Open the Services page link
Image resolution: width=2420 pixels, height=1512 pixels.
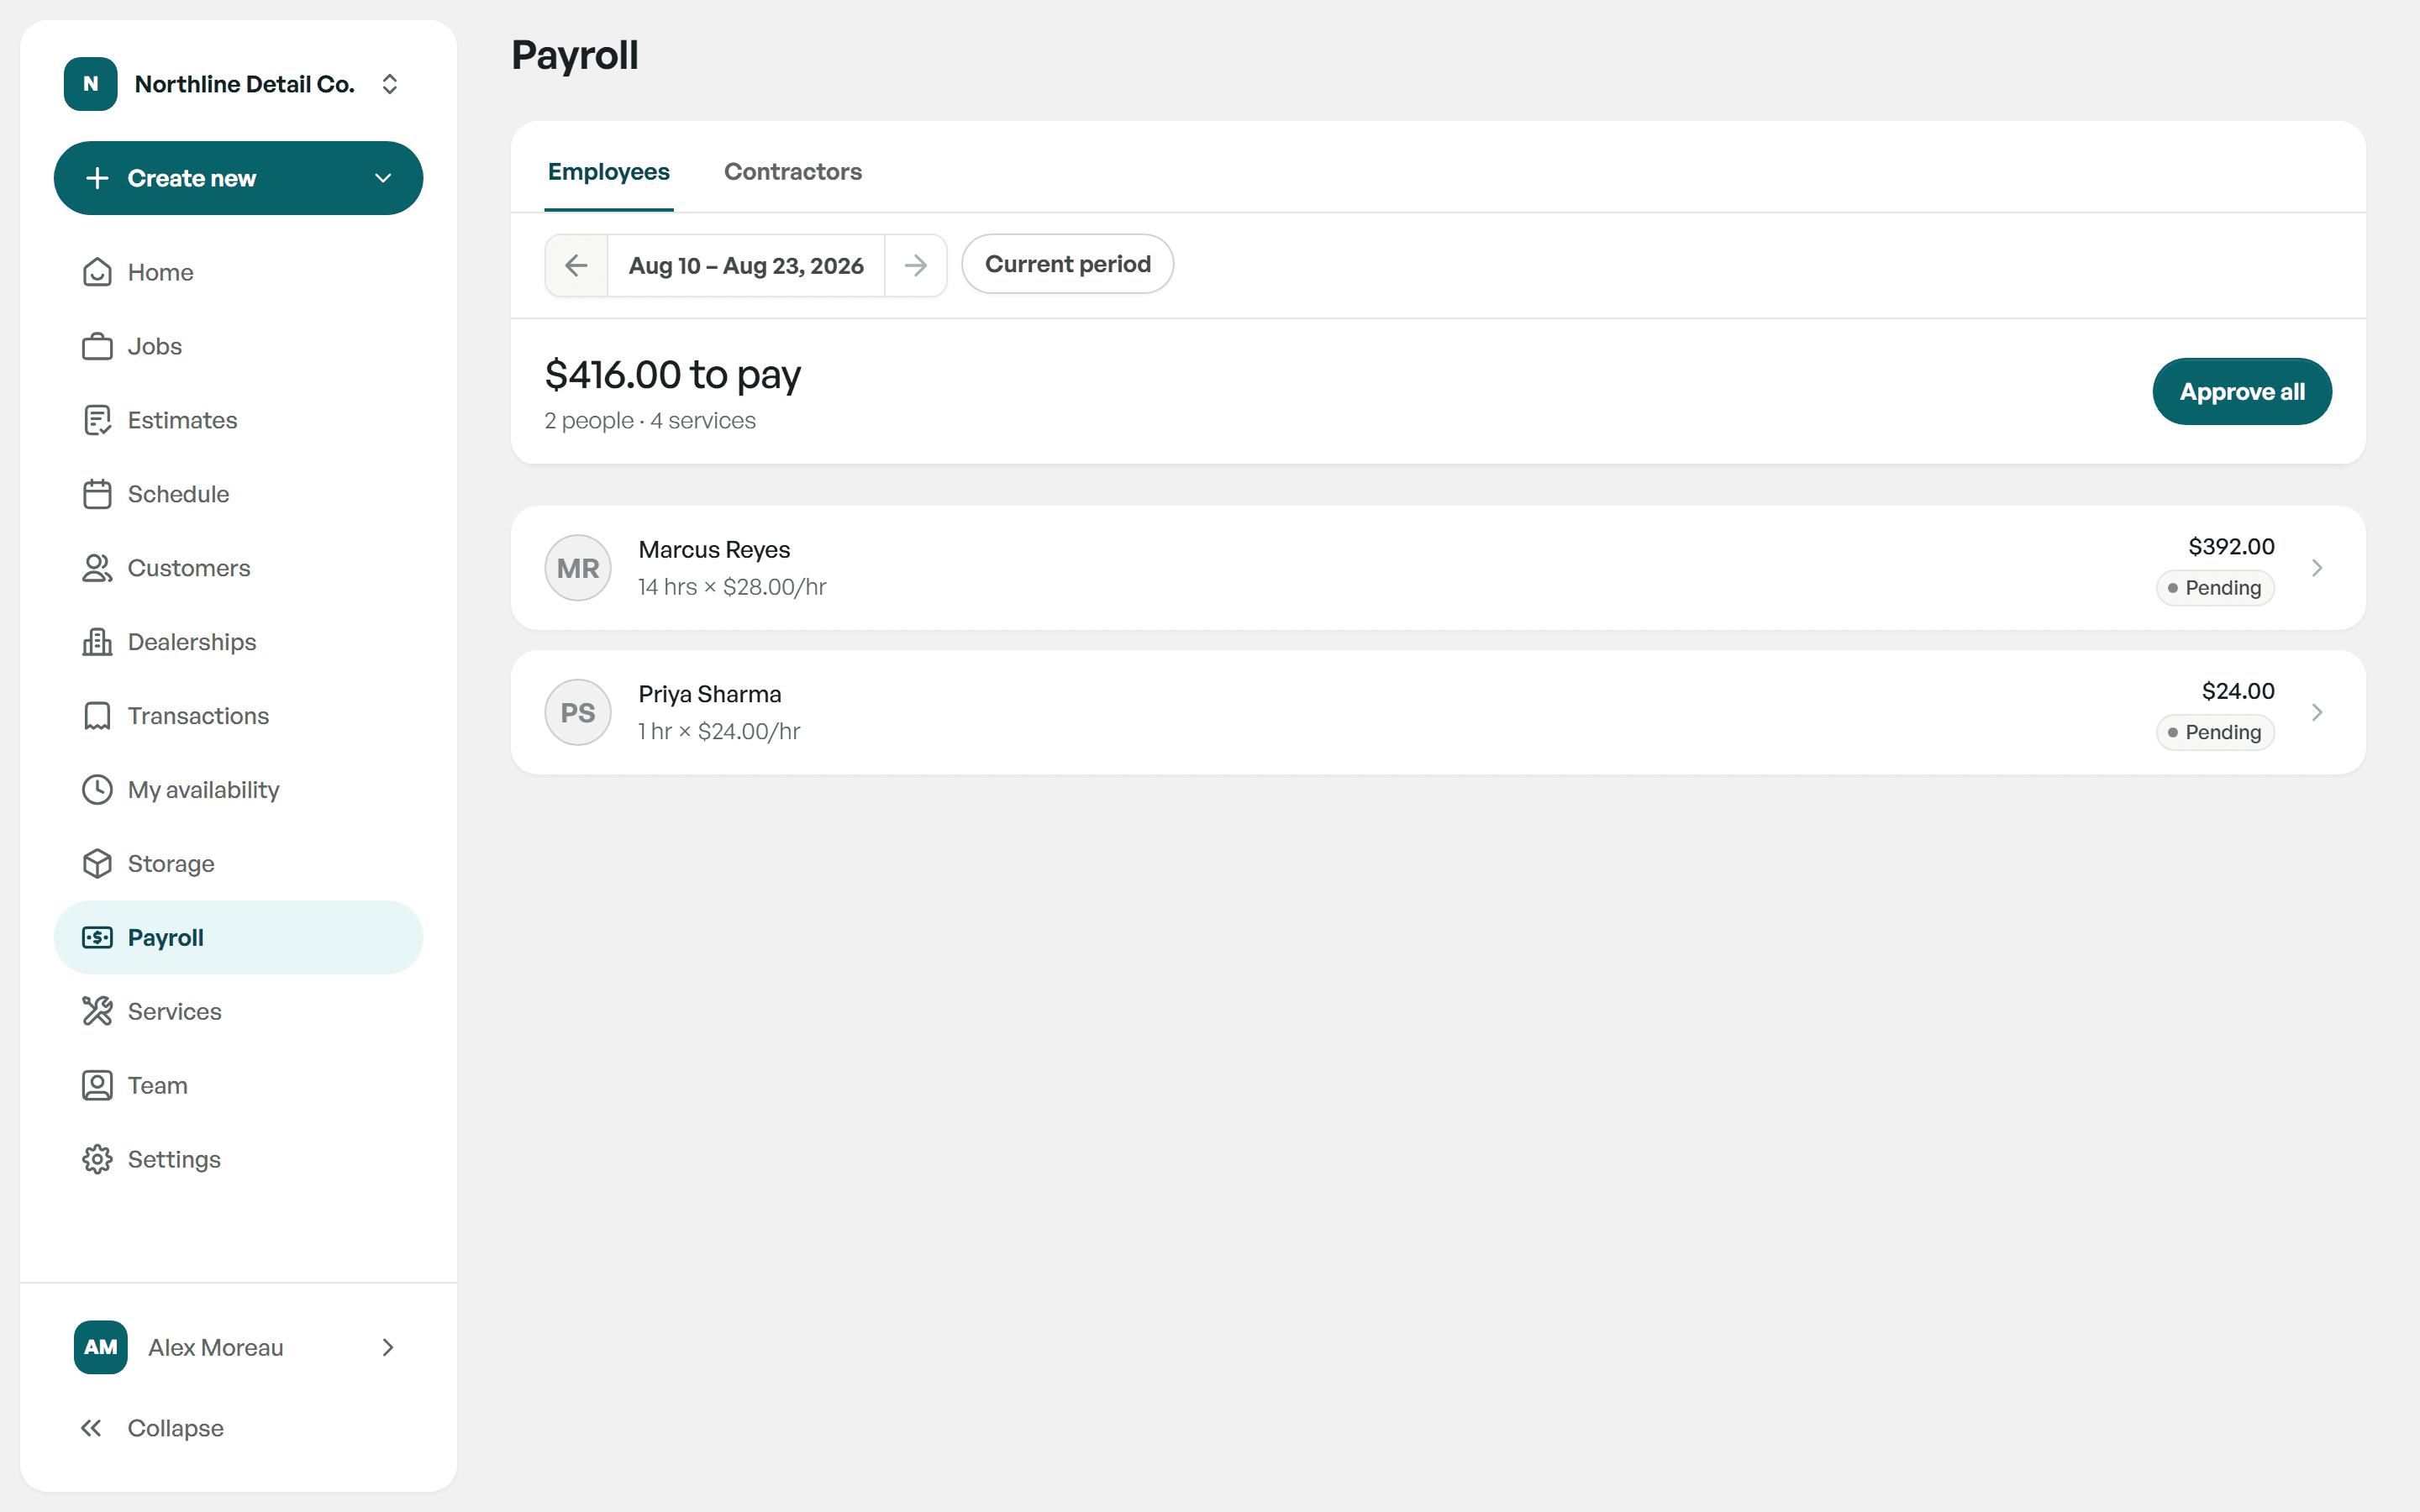239,1012
